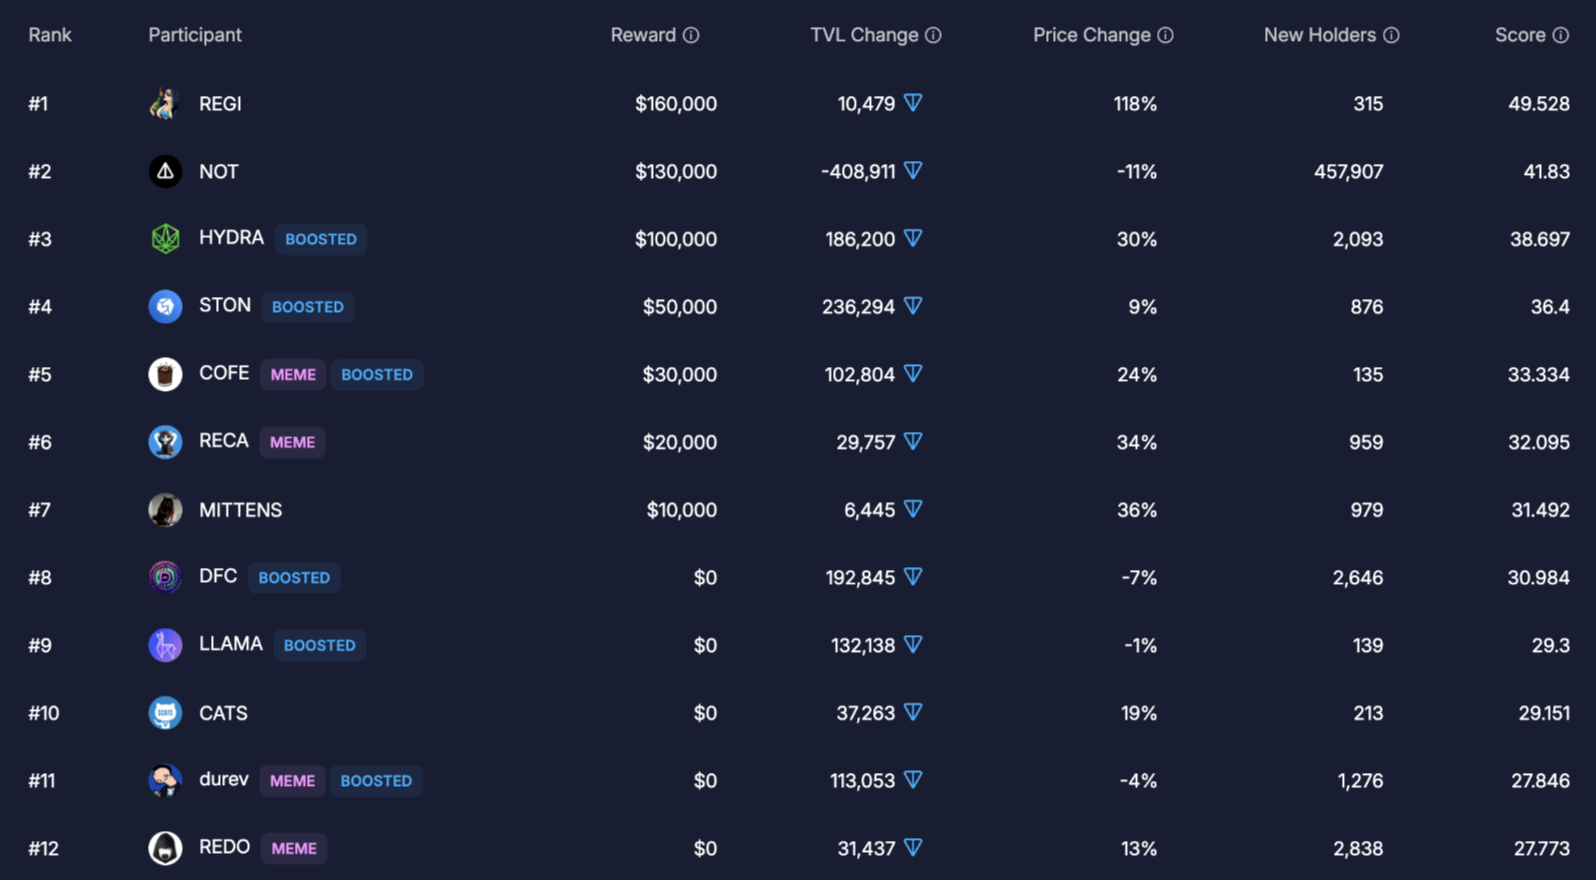Image resolution: width=1596 pixels, height=880 pixels.
Task: Click the BOOSTED badge on durev
Action: [376, 780]
